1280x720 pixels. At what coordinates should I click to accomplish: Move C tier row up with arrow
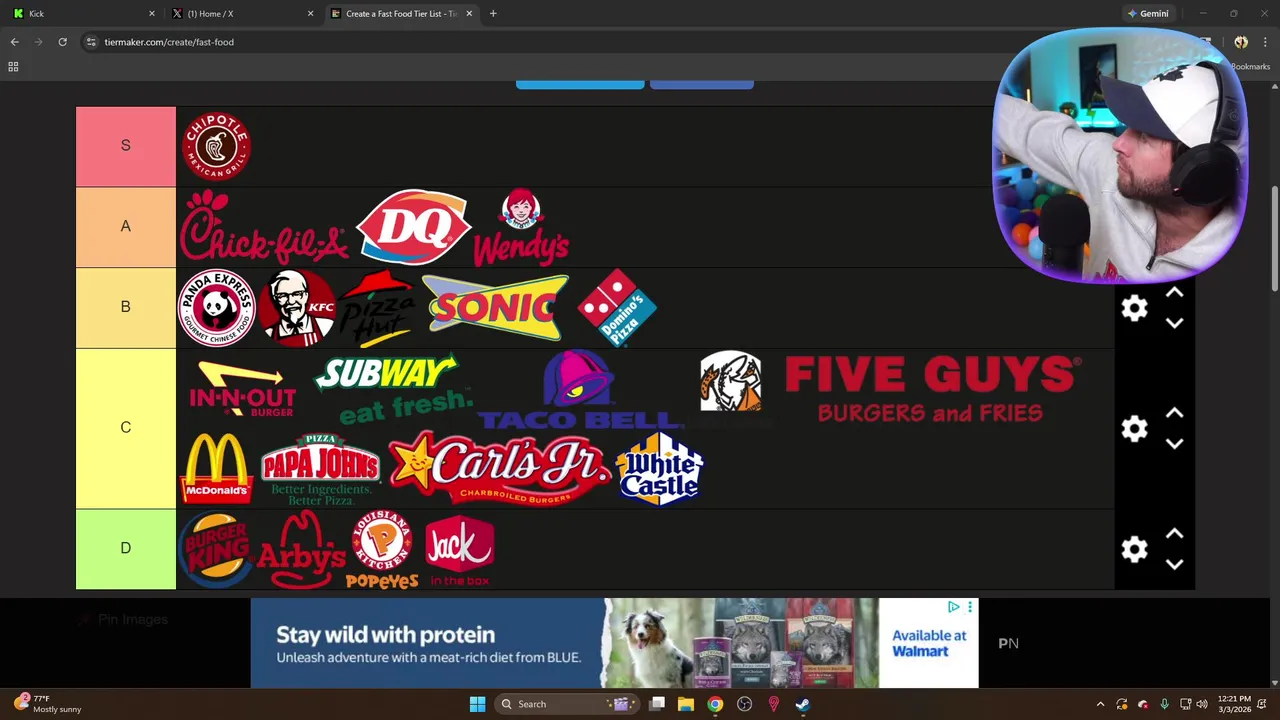pyautogui.click(x=1175, y=414)
